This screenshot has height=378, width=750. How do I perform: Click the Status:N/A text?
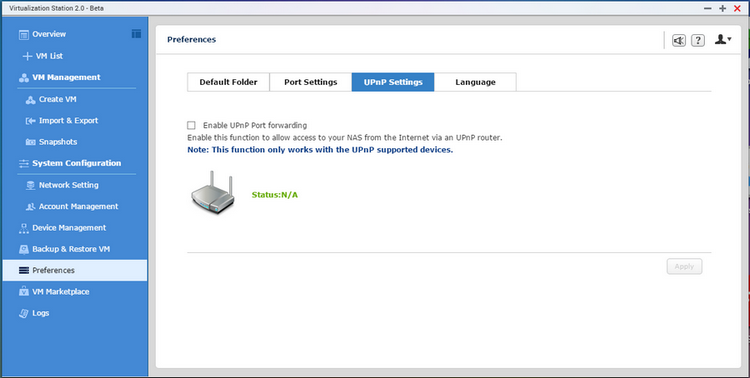275,195
